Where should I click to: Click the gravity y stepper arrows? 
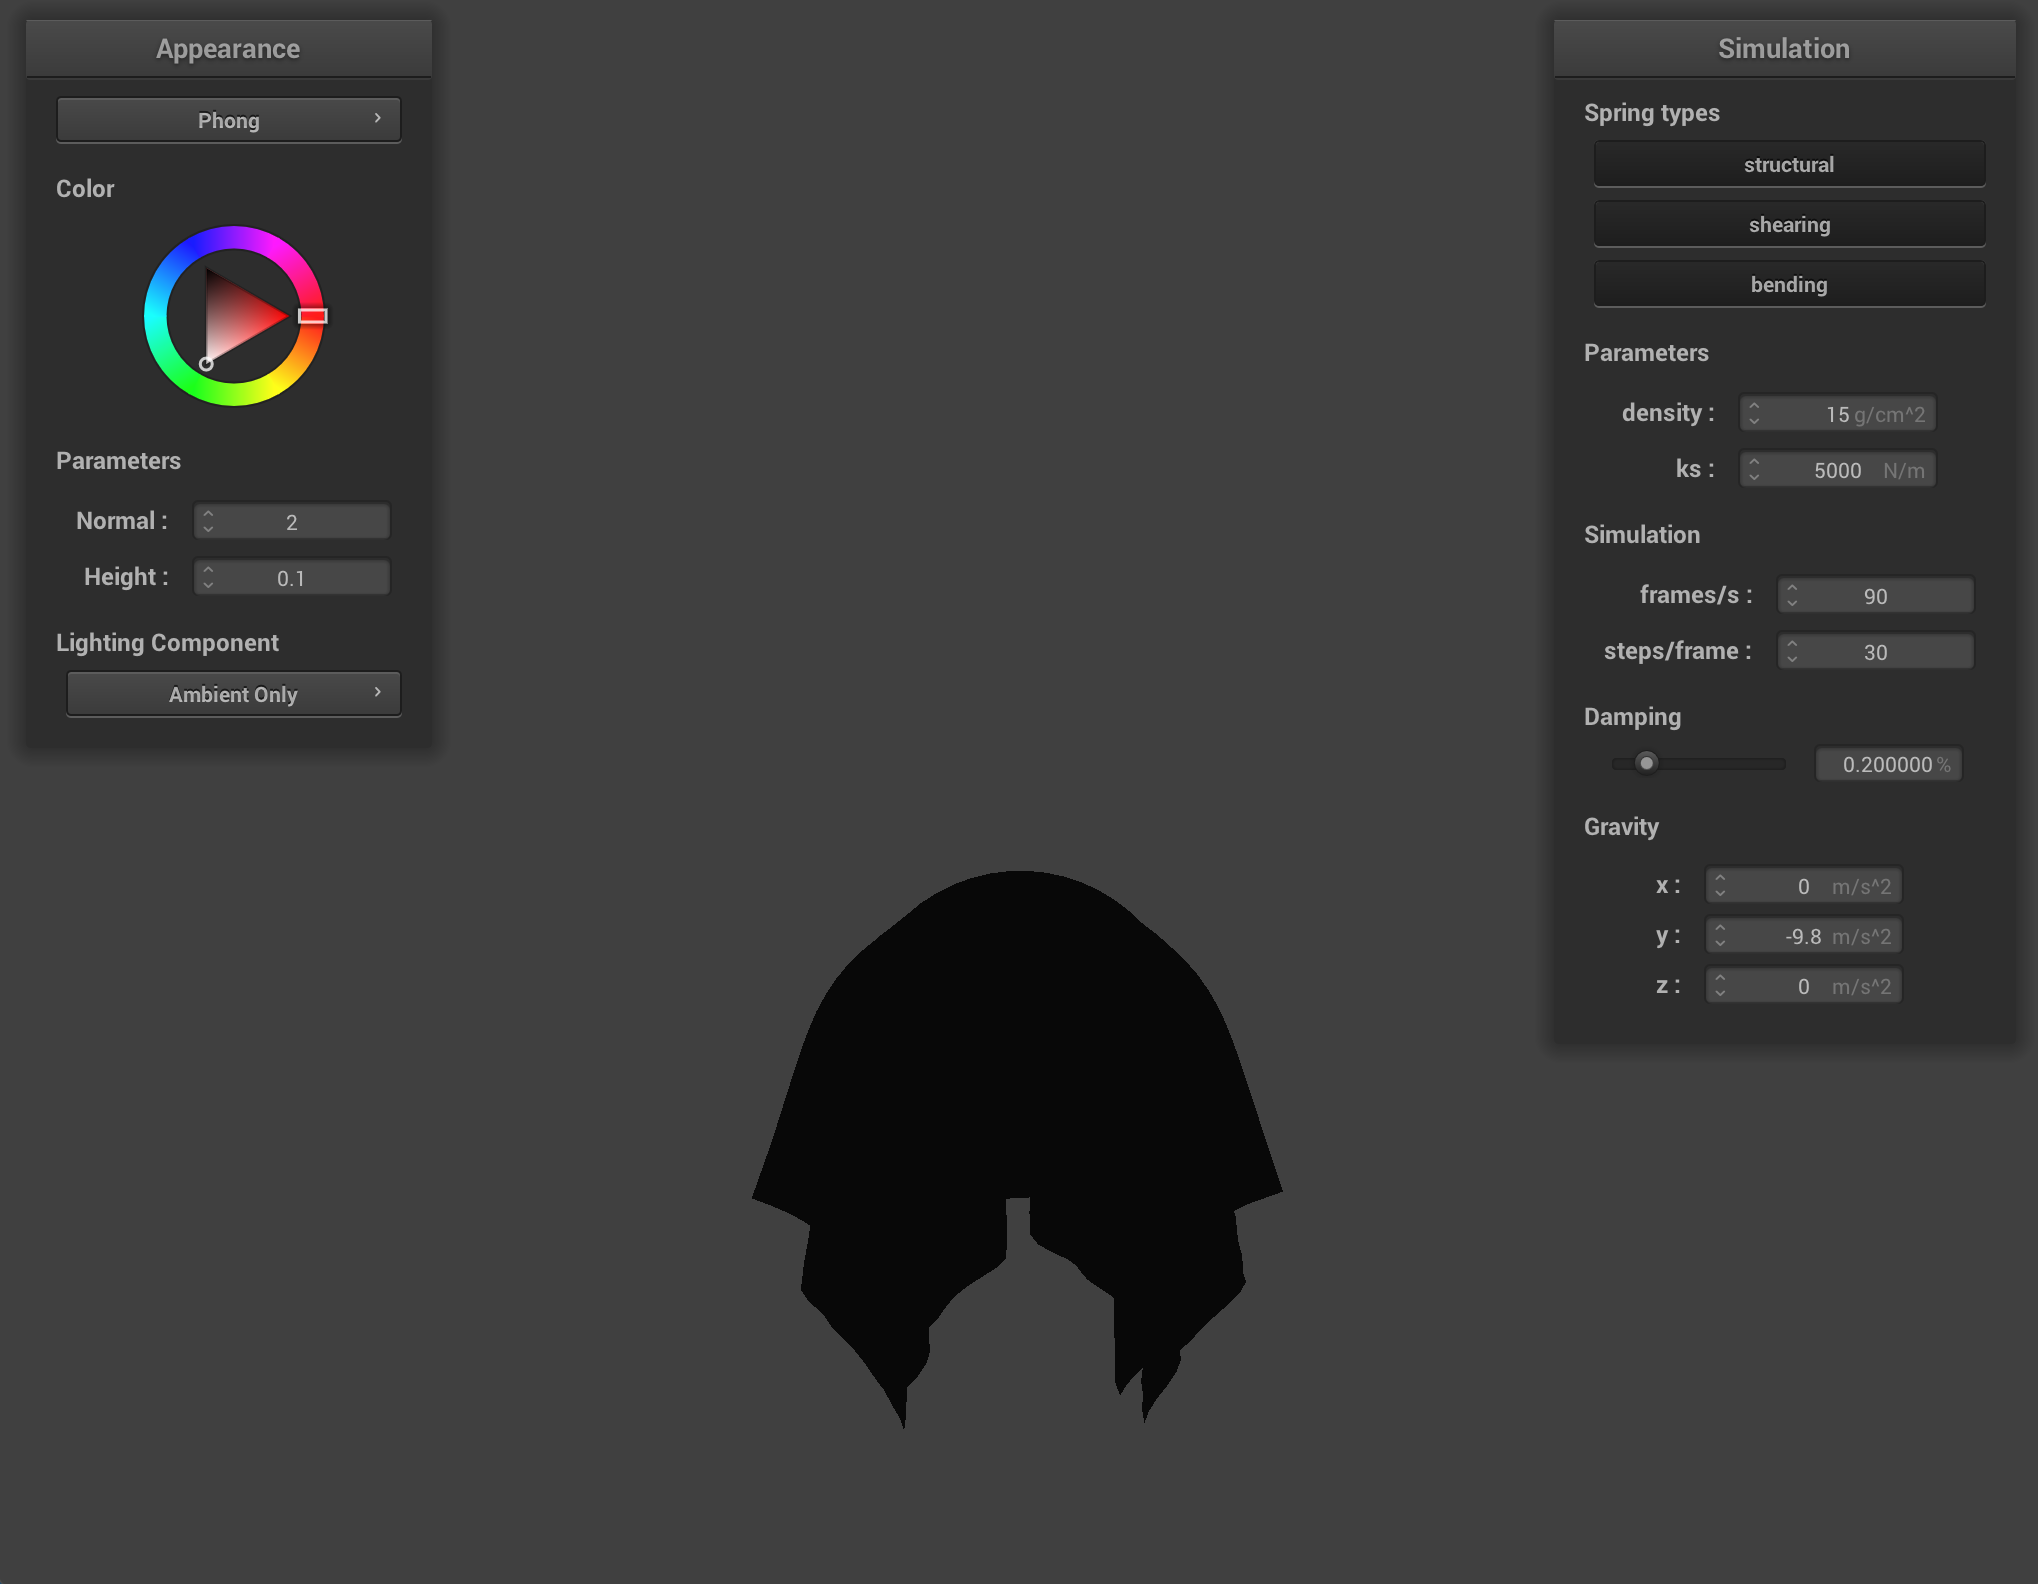coord(1720,935)
